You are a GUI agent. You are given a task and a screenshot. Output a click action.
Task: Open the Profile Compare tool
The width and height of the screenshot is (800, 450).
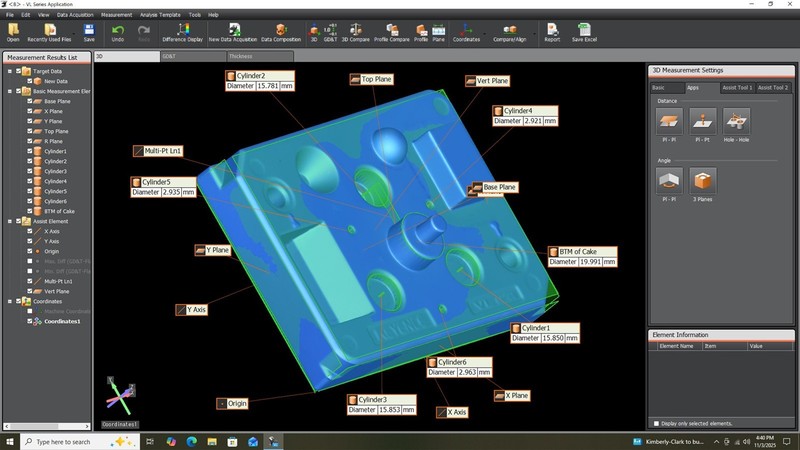point(392,33)
